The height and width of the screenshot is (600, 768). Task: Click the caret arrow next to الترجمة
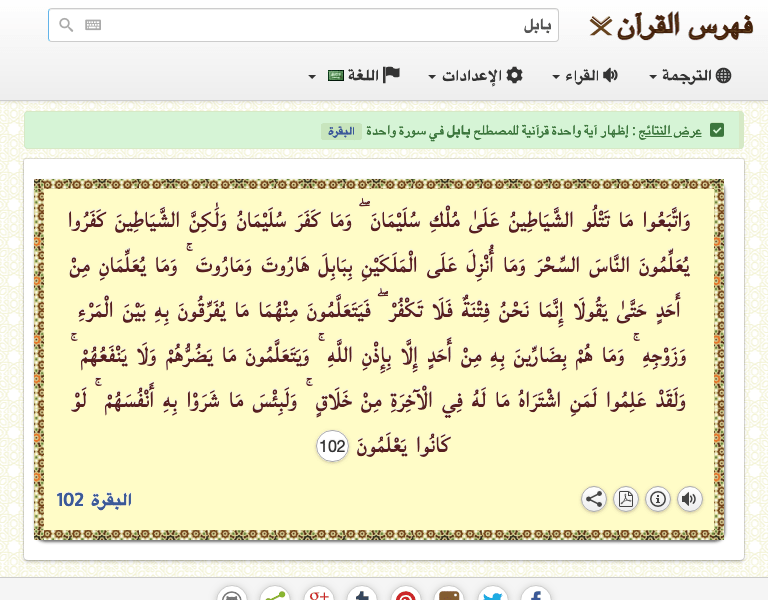click(653, 77)
